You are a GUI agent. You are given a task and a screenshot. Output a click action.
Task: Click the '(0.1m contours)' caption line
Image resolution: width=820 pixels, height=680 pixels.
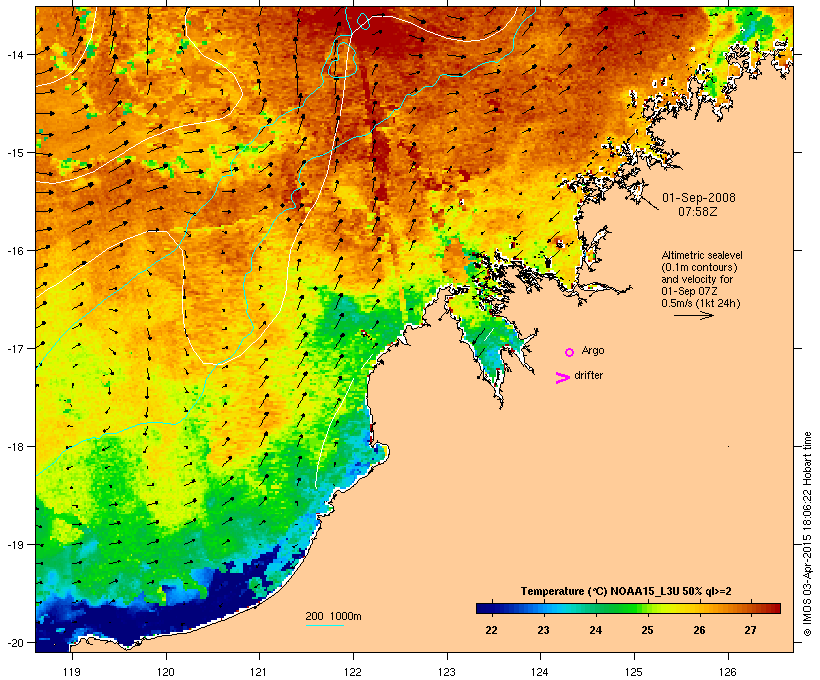[x=700, y=267]
